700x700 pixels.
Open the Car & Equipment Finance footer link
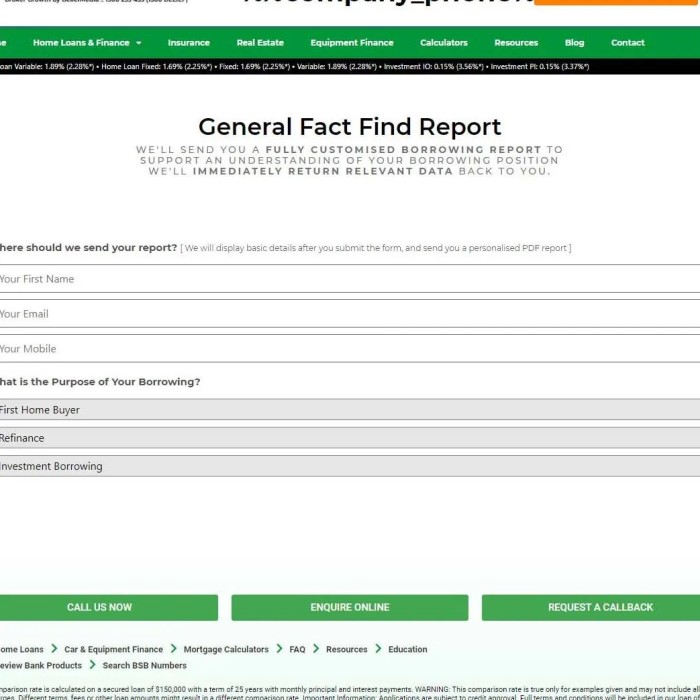[113, 649]
